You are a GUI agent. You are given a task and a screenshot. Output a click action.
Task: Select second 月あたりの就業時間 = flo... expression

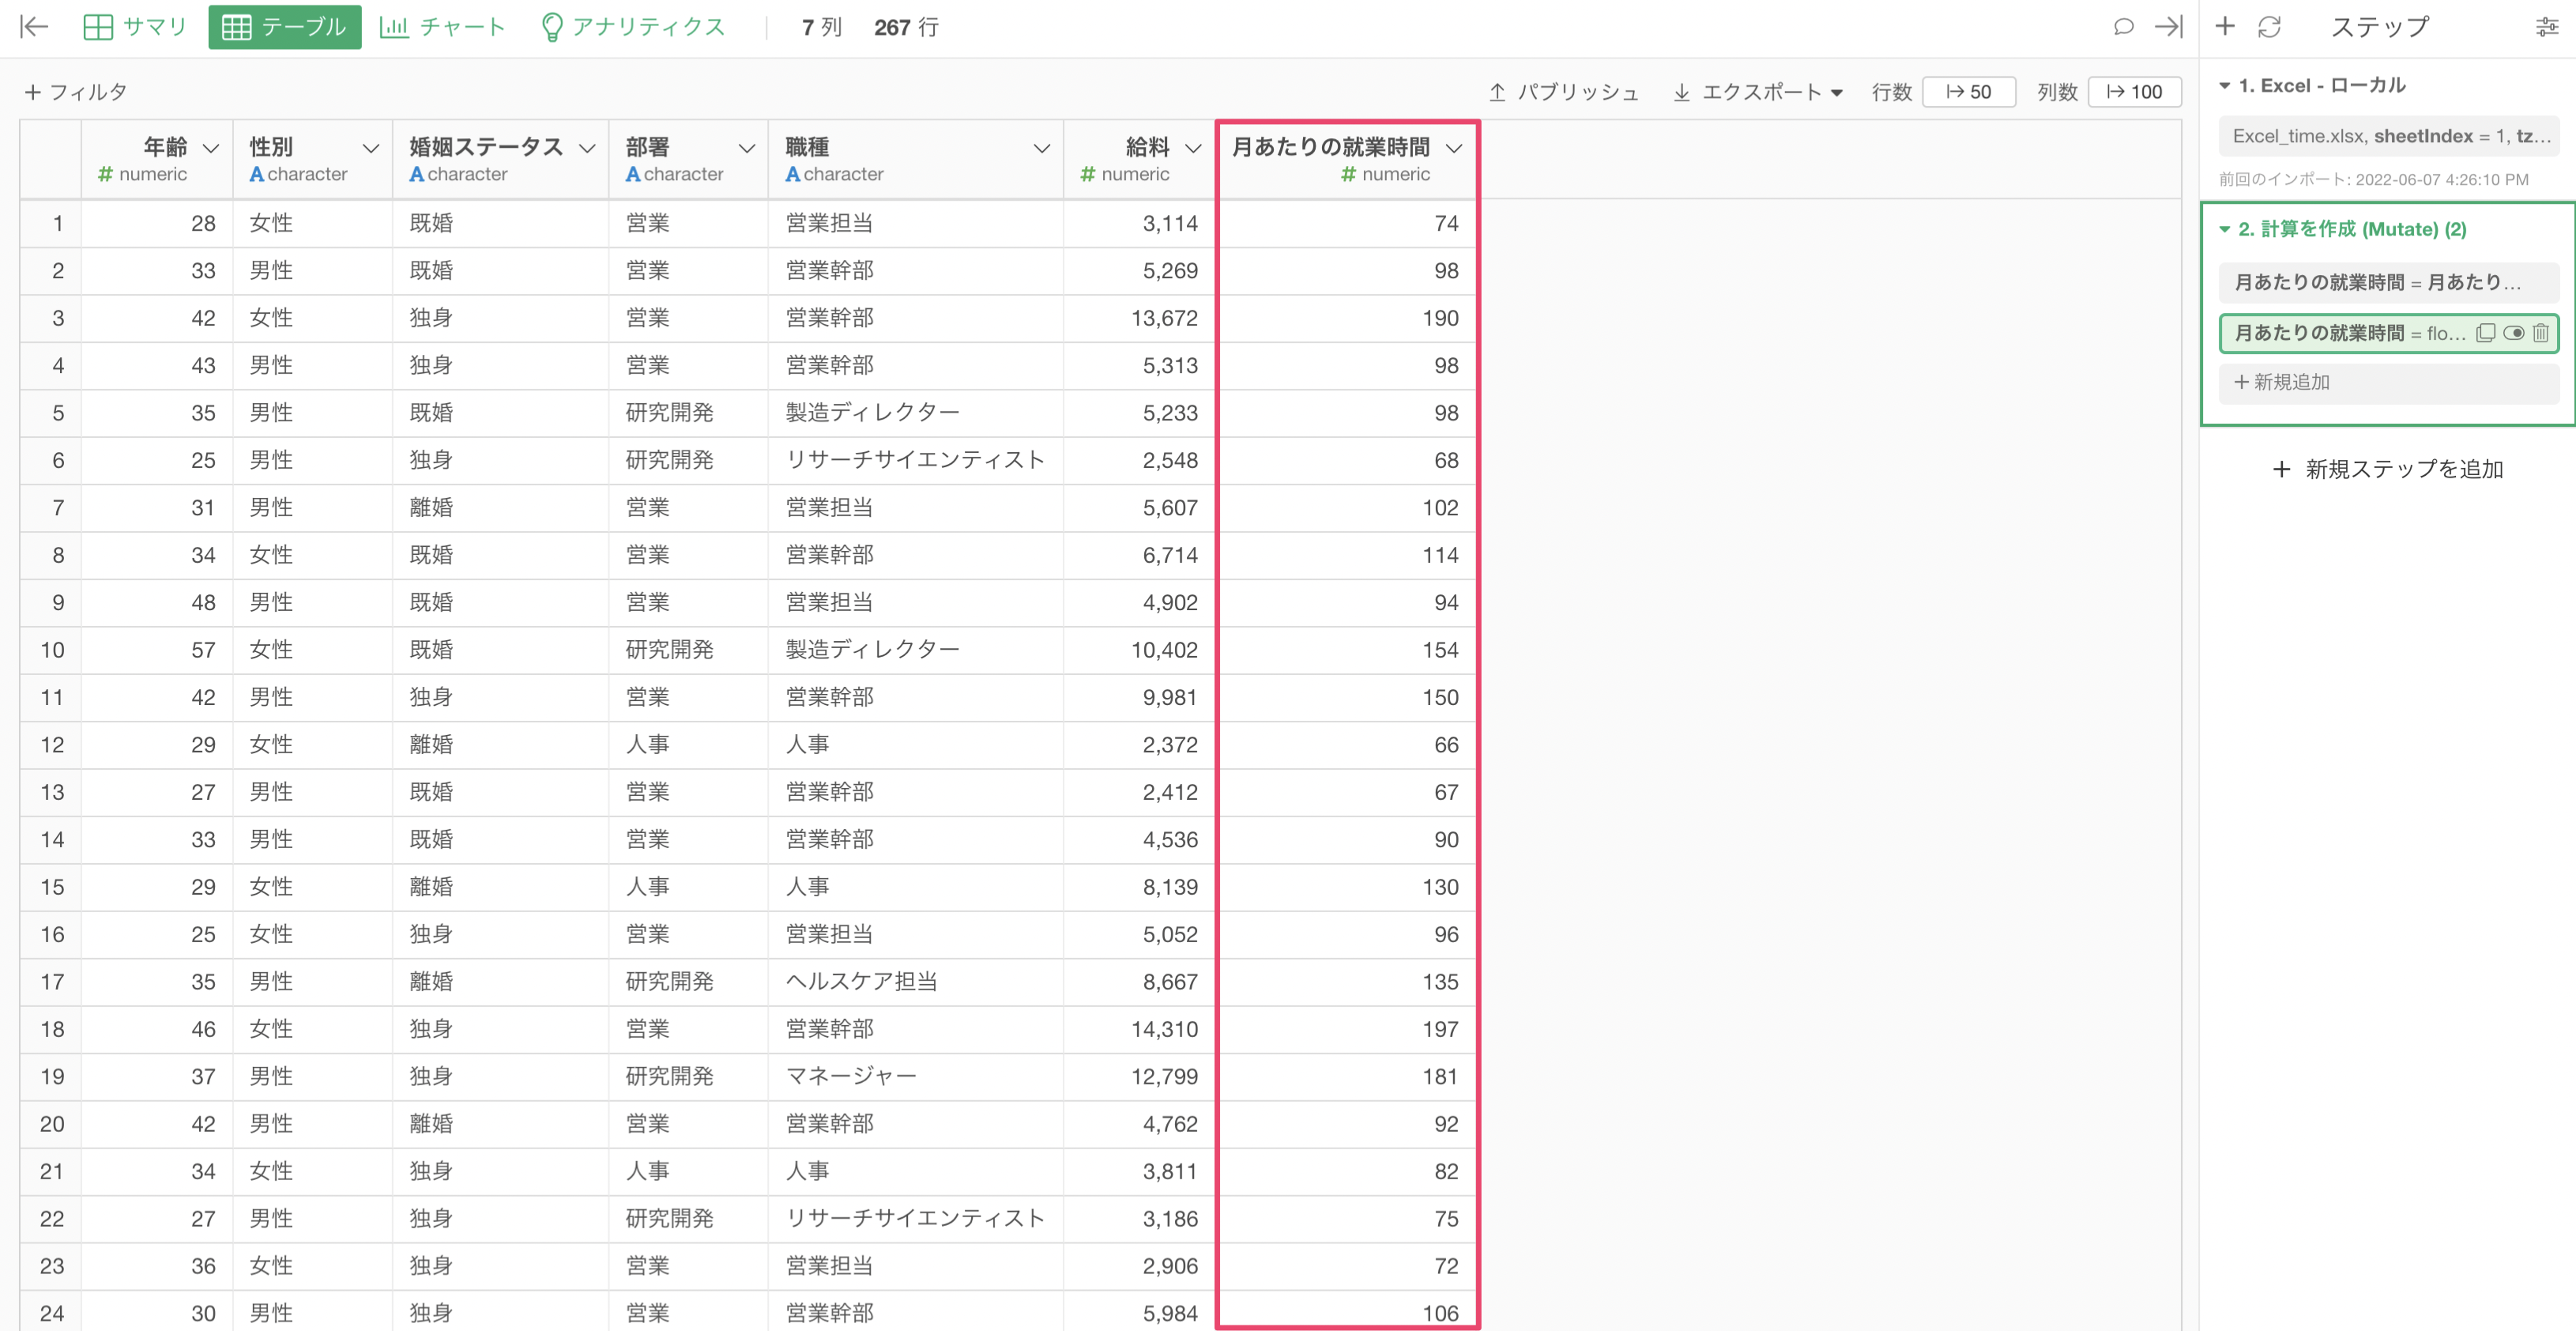(2350, 333)
